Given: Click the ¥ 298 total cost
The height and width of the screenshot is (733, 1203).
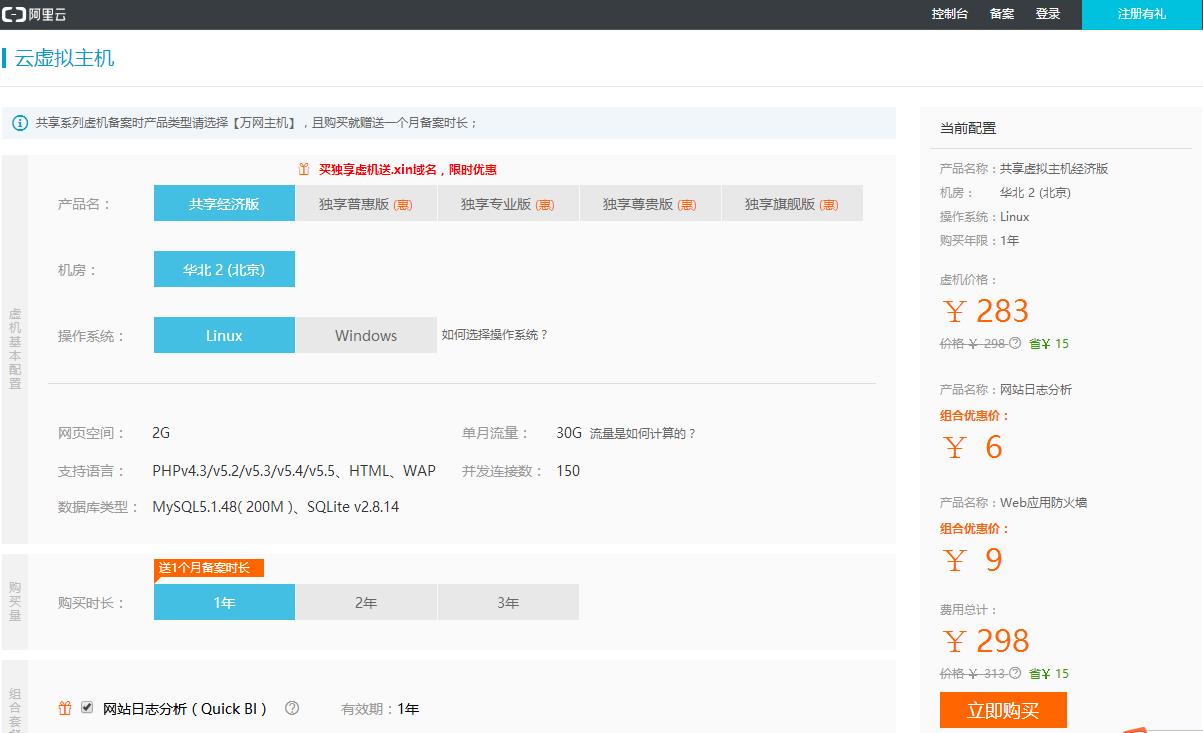Looking at the screenshot, I should coord(986,640).
